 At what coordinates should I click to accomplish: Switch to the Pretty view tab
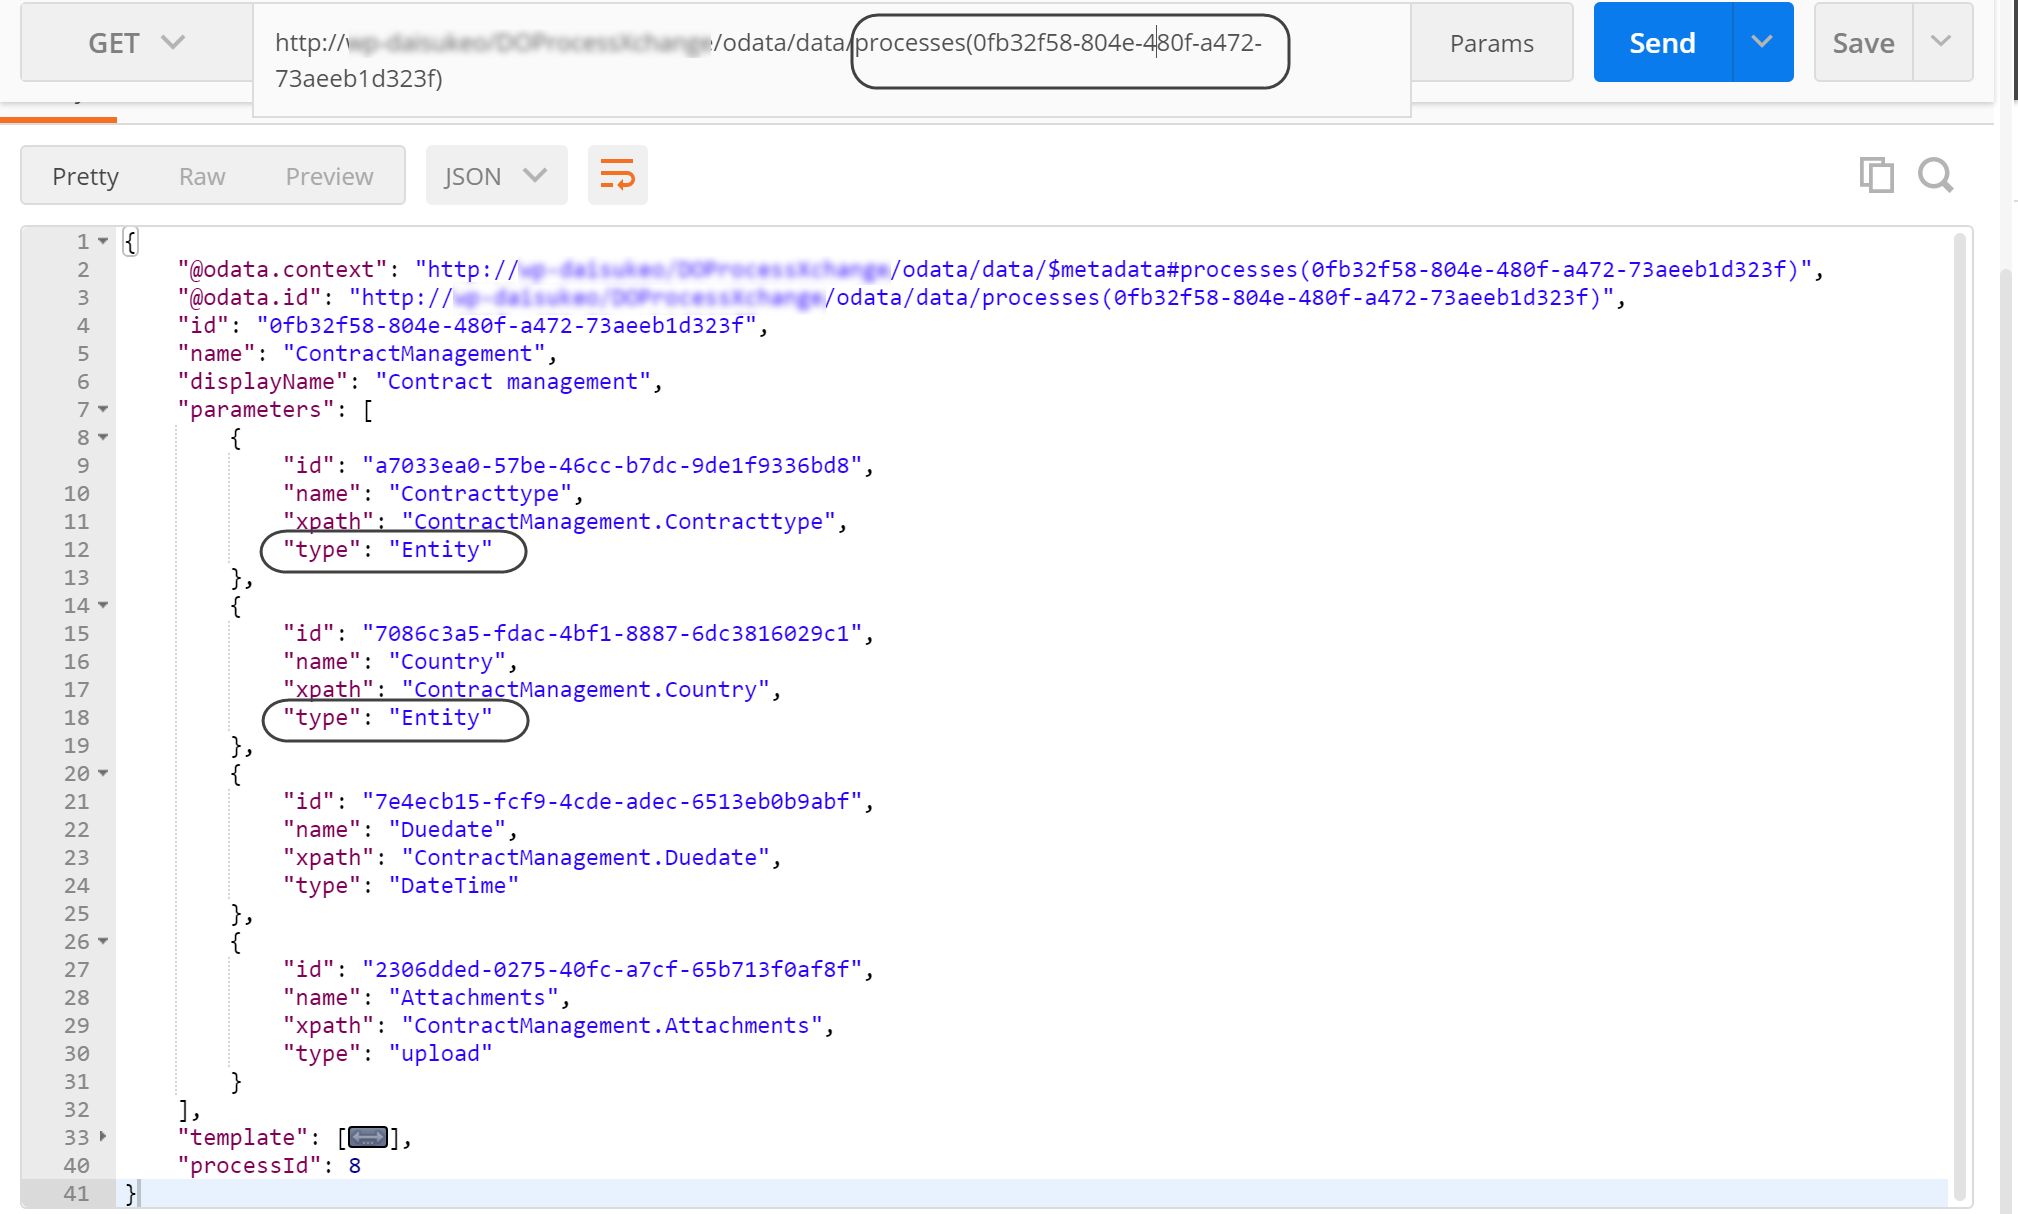86,176
